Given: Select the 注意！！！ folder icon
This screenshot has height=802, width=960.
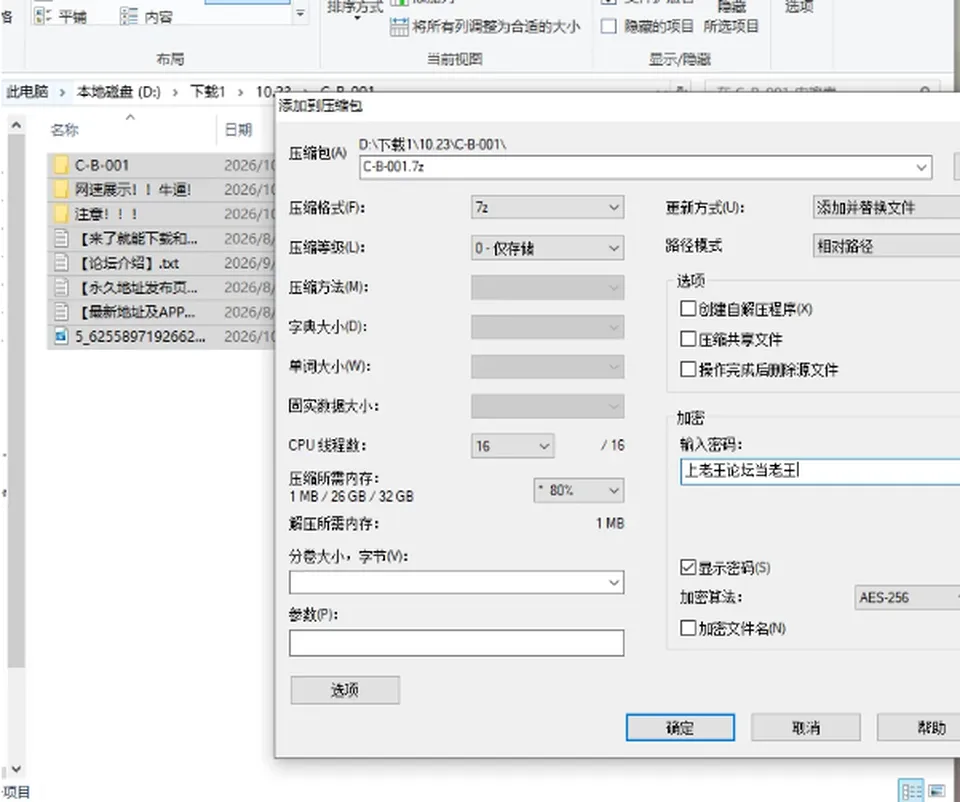Looking at the screenshot, I should tap(61, 214).
